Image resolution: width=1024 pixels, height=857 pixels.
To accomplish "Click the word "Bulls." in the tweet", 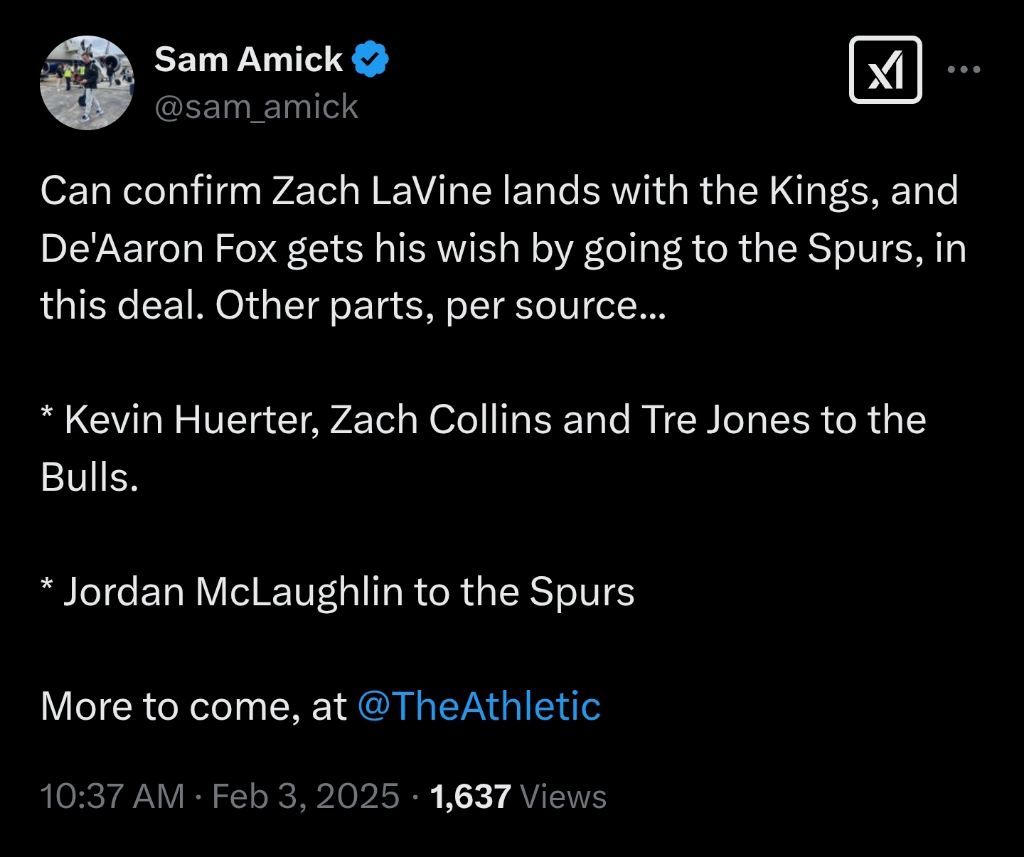I will (88, 477).
